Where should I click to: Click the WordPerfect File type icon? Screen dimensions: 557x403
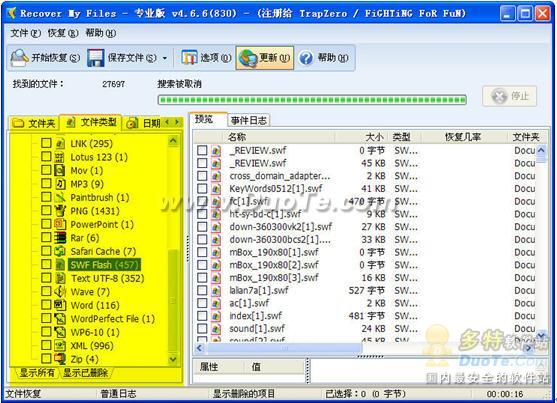tap(60, 319)
